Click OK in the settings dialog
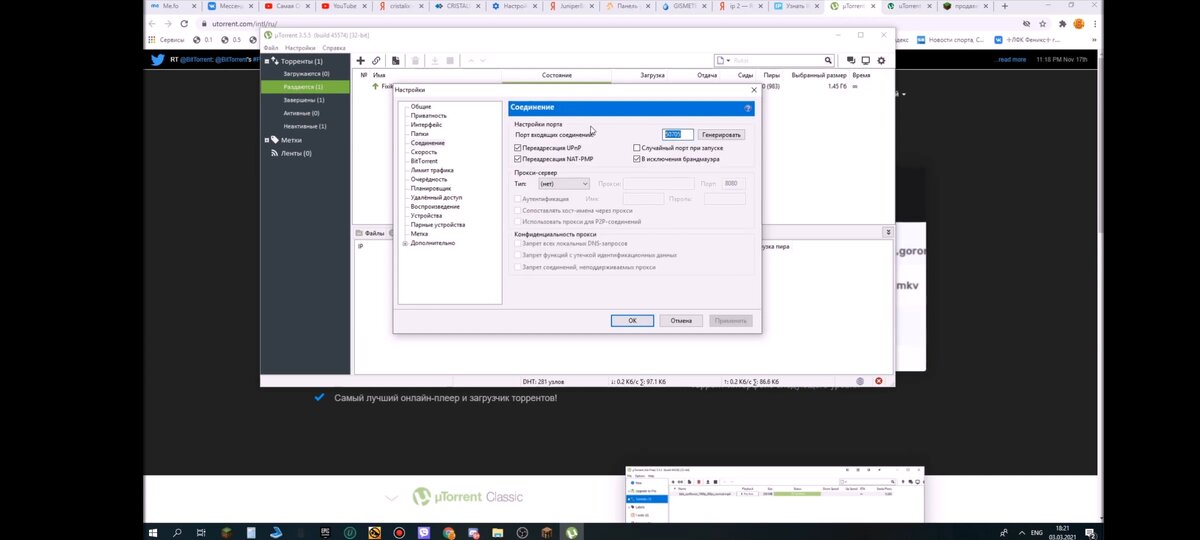The width and height of the screenshot is (1200, 540). click(632, 321)
